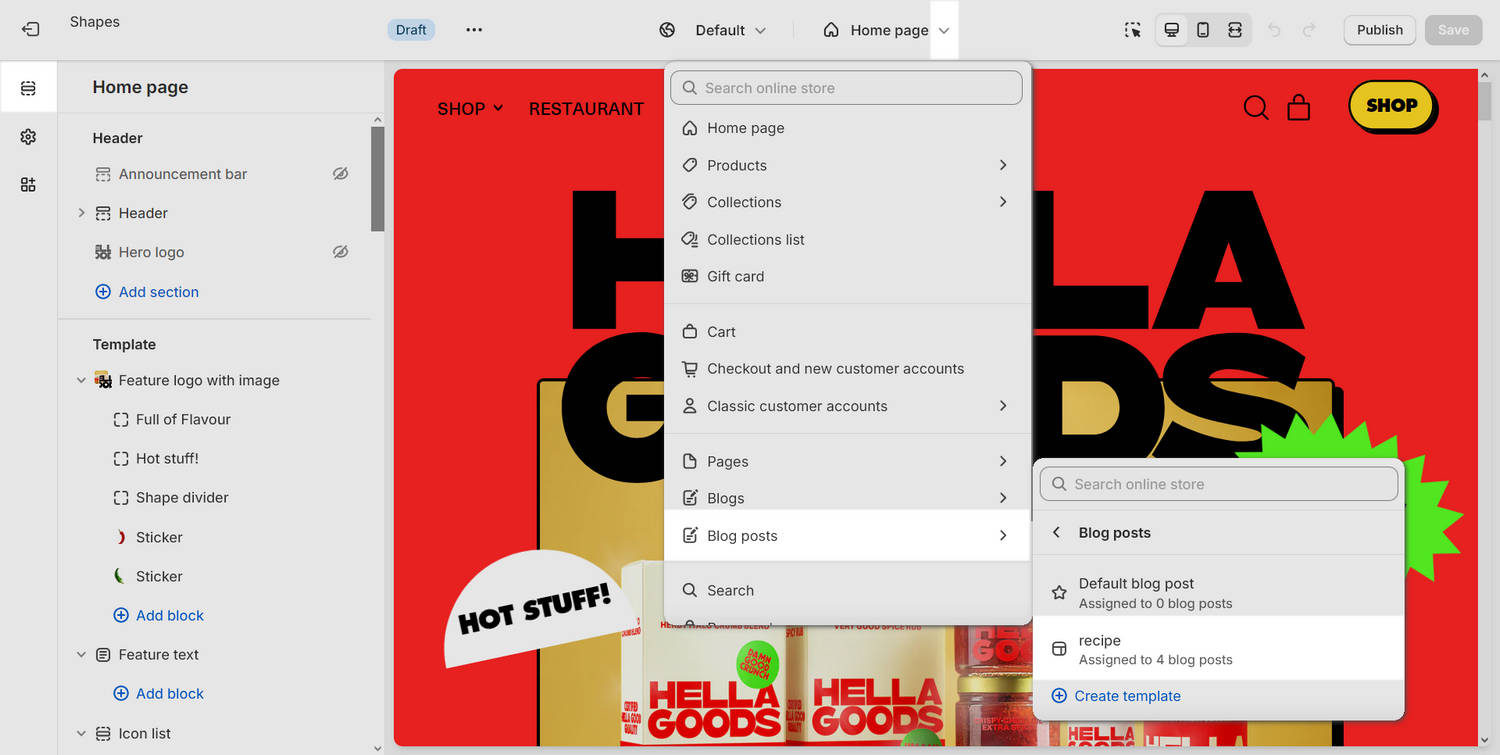Viewport: 1500px width, 755px height.
Task: Click Create template link
Action: coord(1116,696)
